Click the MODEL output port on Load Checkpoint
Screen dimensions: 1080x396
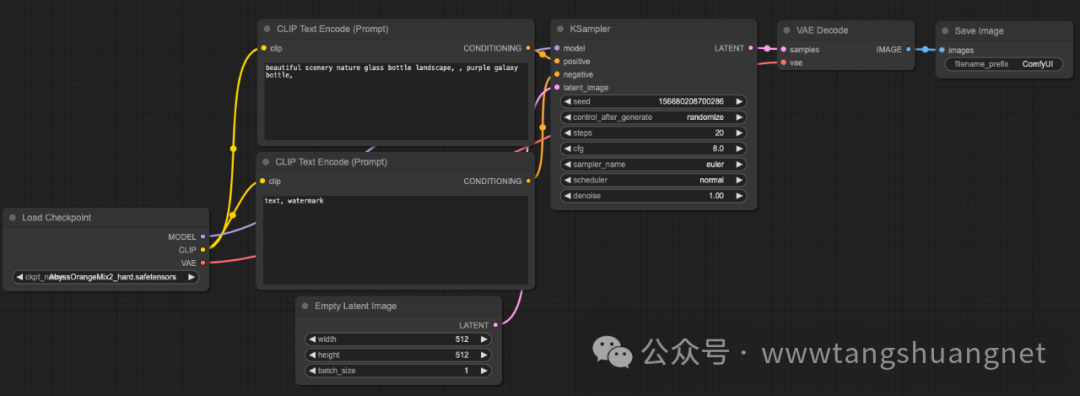click(x=202, y=237)
